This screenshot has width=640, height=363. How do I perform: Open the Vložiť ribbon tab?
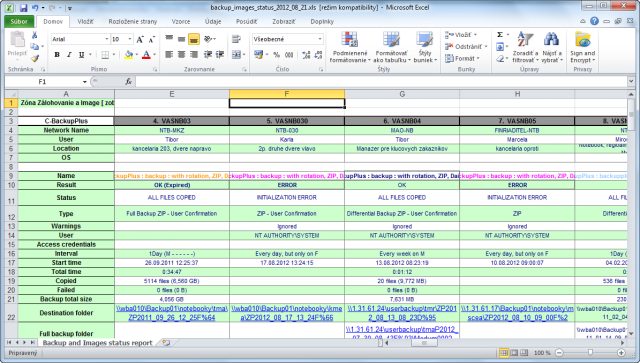click(85, 22)
